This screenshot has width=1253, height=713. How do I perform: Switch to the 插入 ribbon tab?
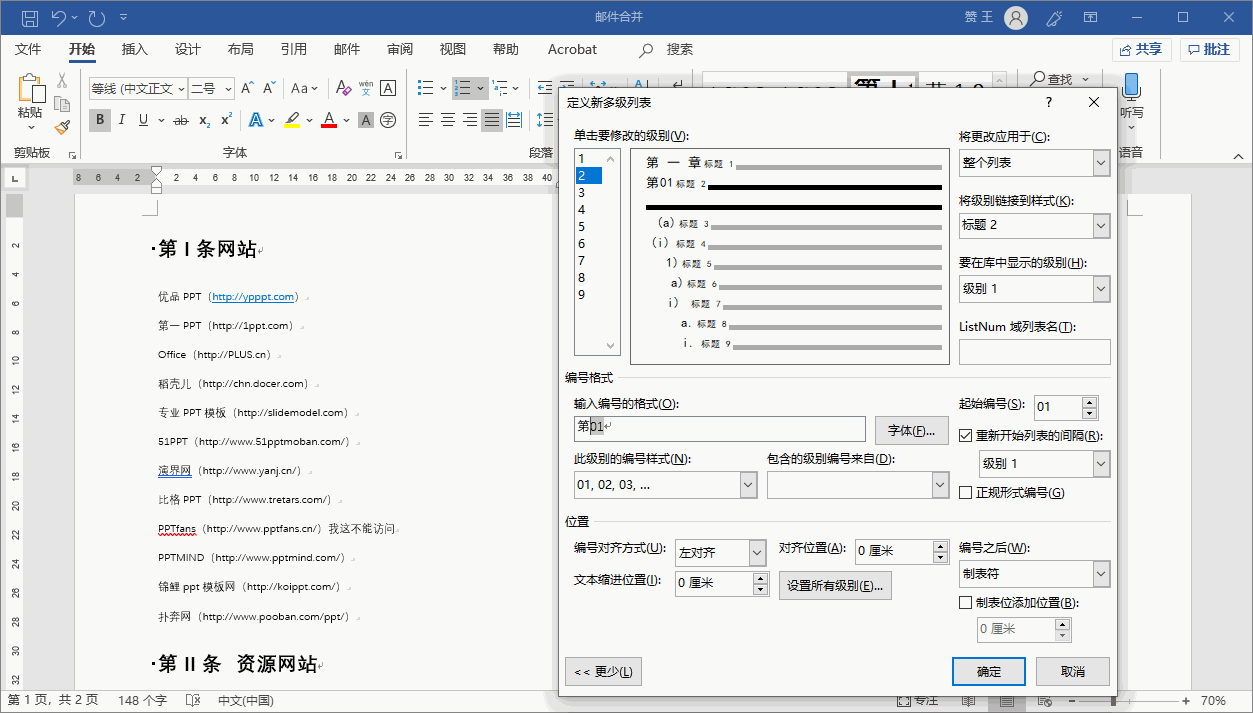pos(134,49)
